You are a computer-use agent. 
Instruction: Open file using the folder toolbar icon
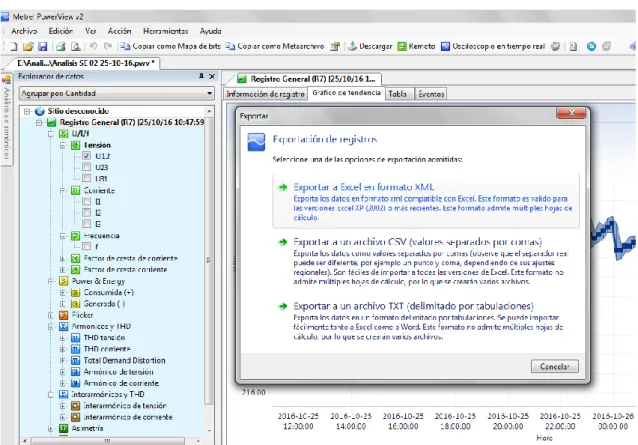pos(28,46)
